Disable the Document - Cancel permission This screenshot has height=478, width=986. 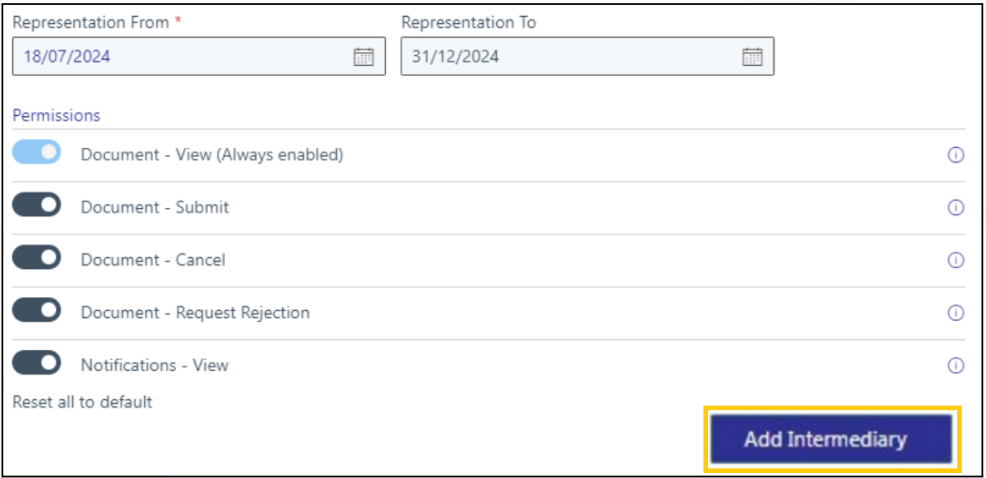click(x=37, y=259)
